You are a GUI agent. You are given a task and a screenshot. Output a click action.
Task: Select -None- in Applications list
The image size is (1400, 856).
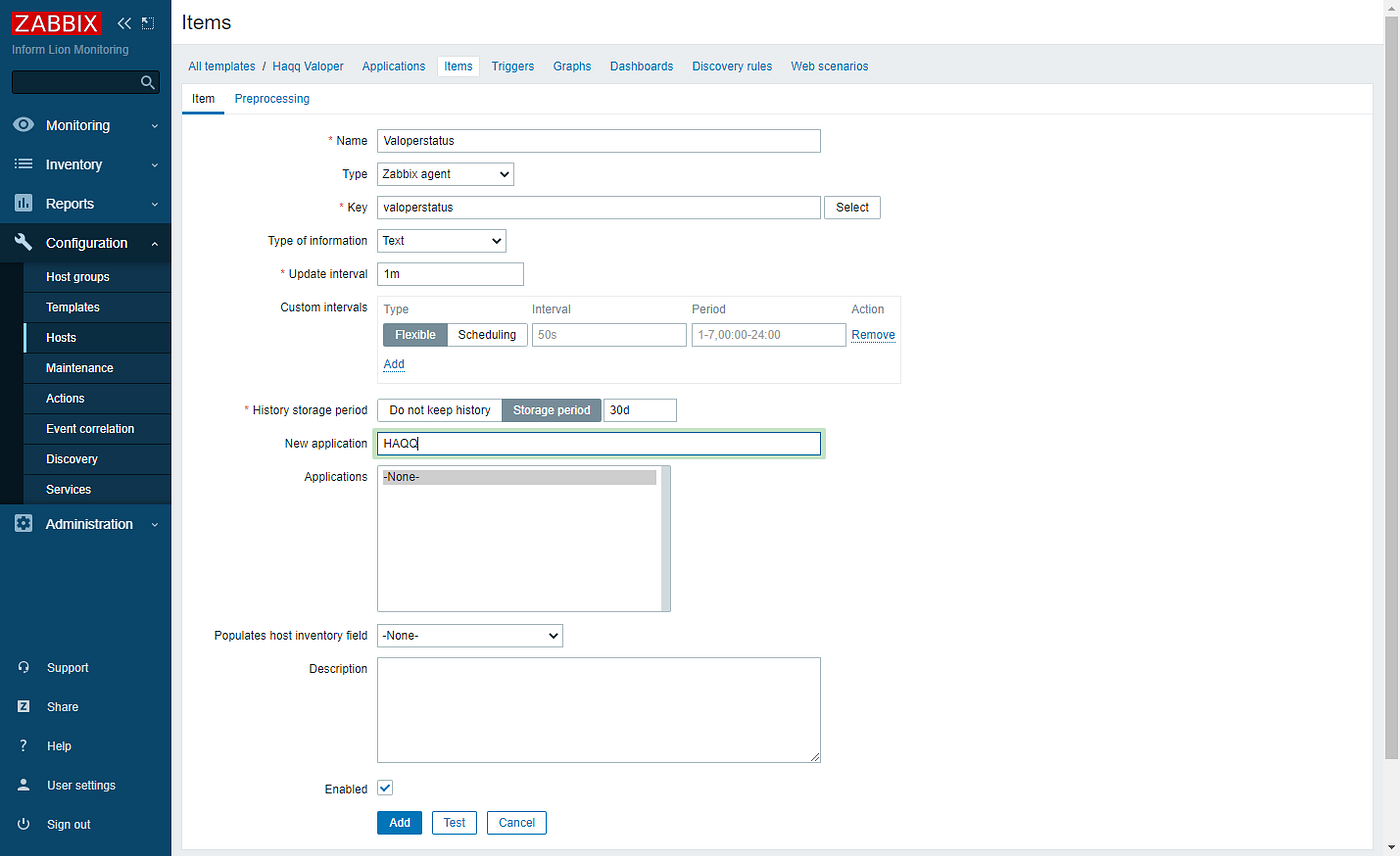519,477
